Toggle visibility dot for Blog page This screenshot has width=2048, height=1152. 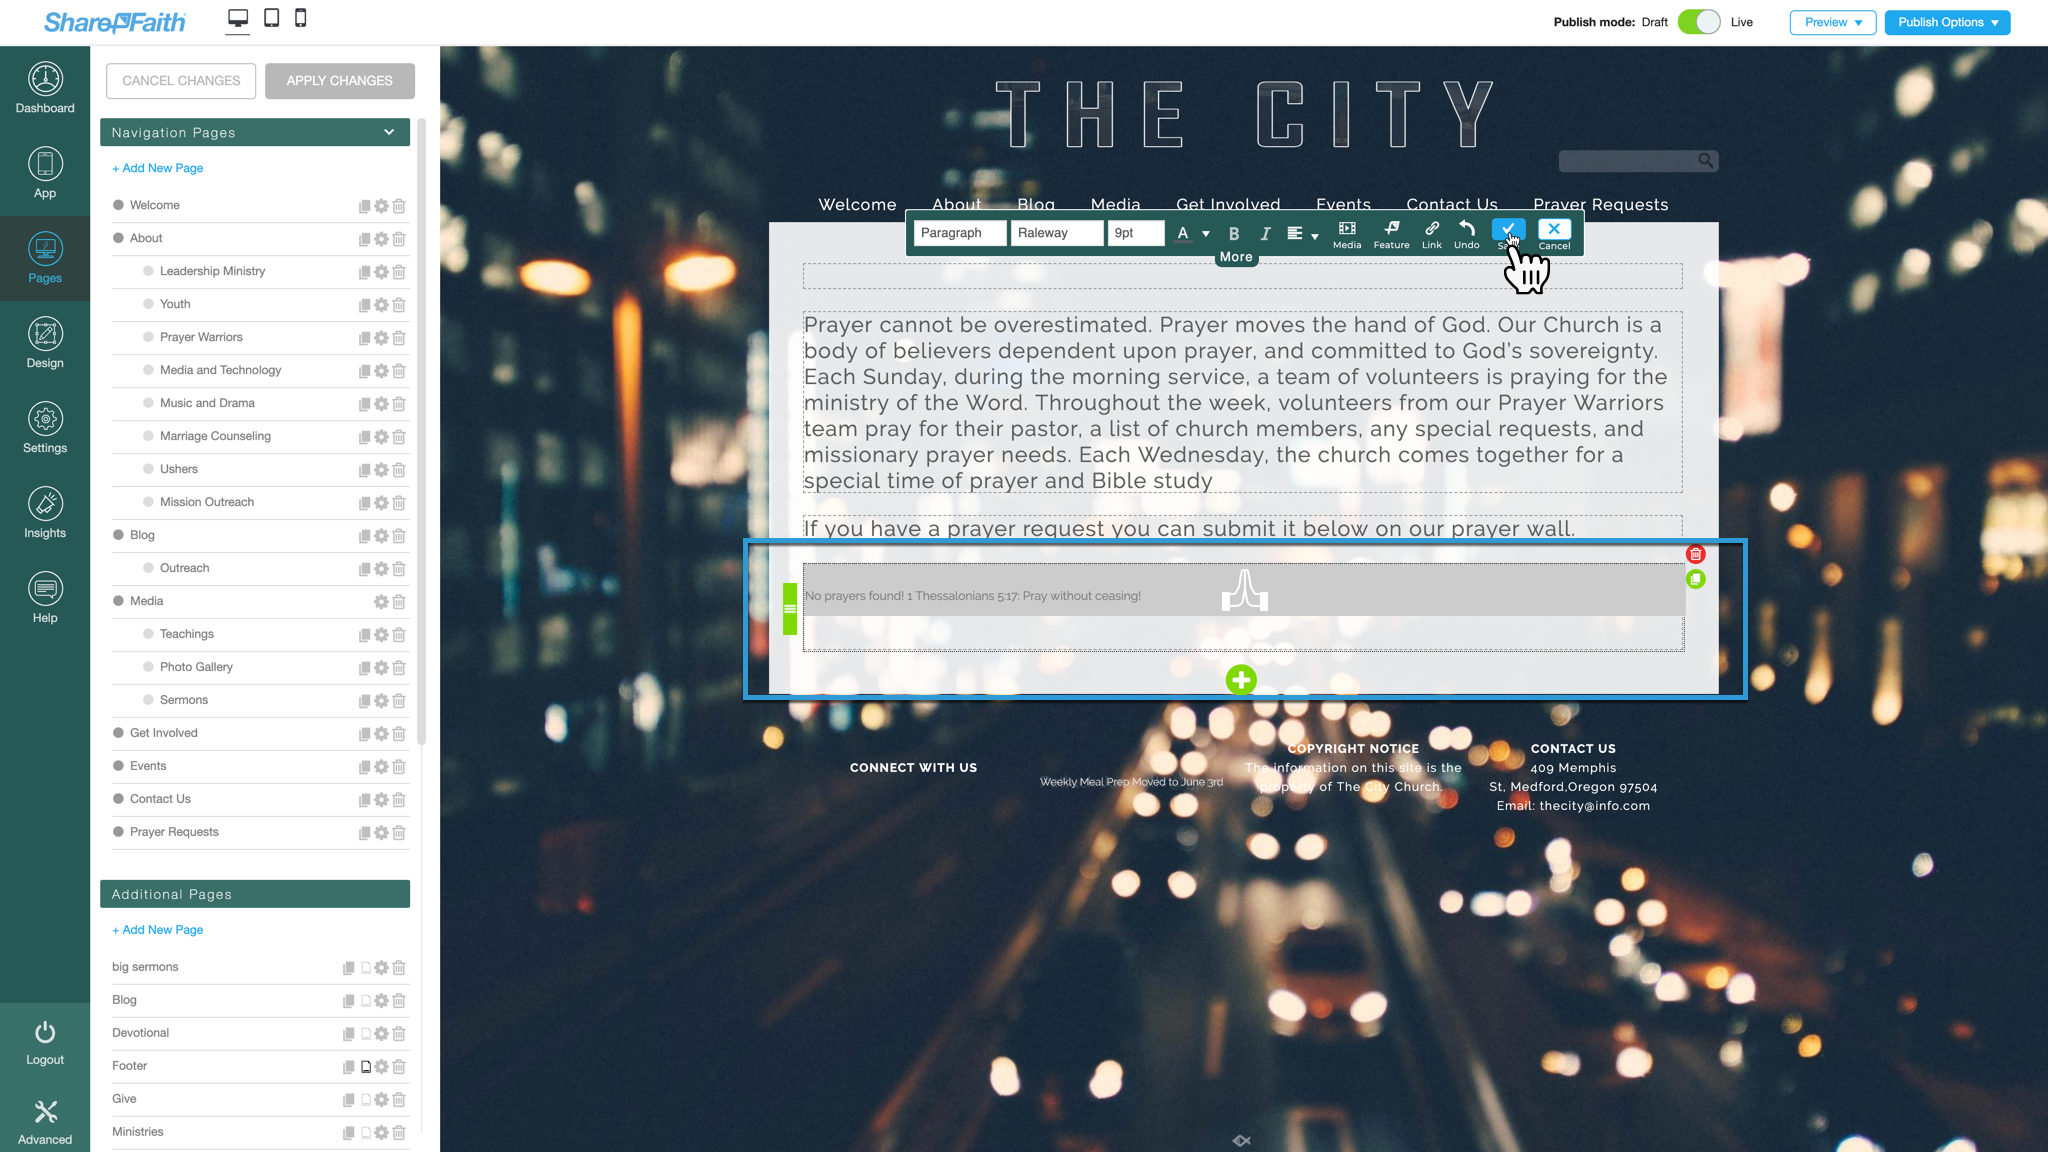coord(118,535)
